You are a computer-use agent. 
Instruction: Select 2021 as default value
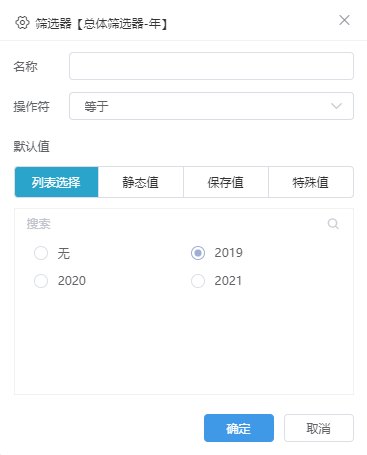click(x=198, y=281)
